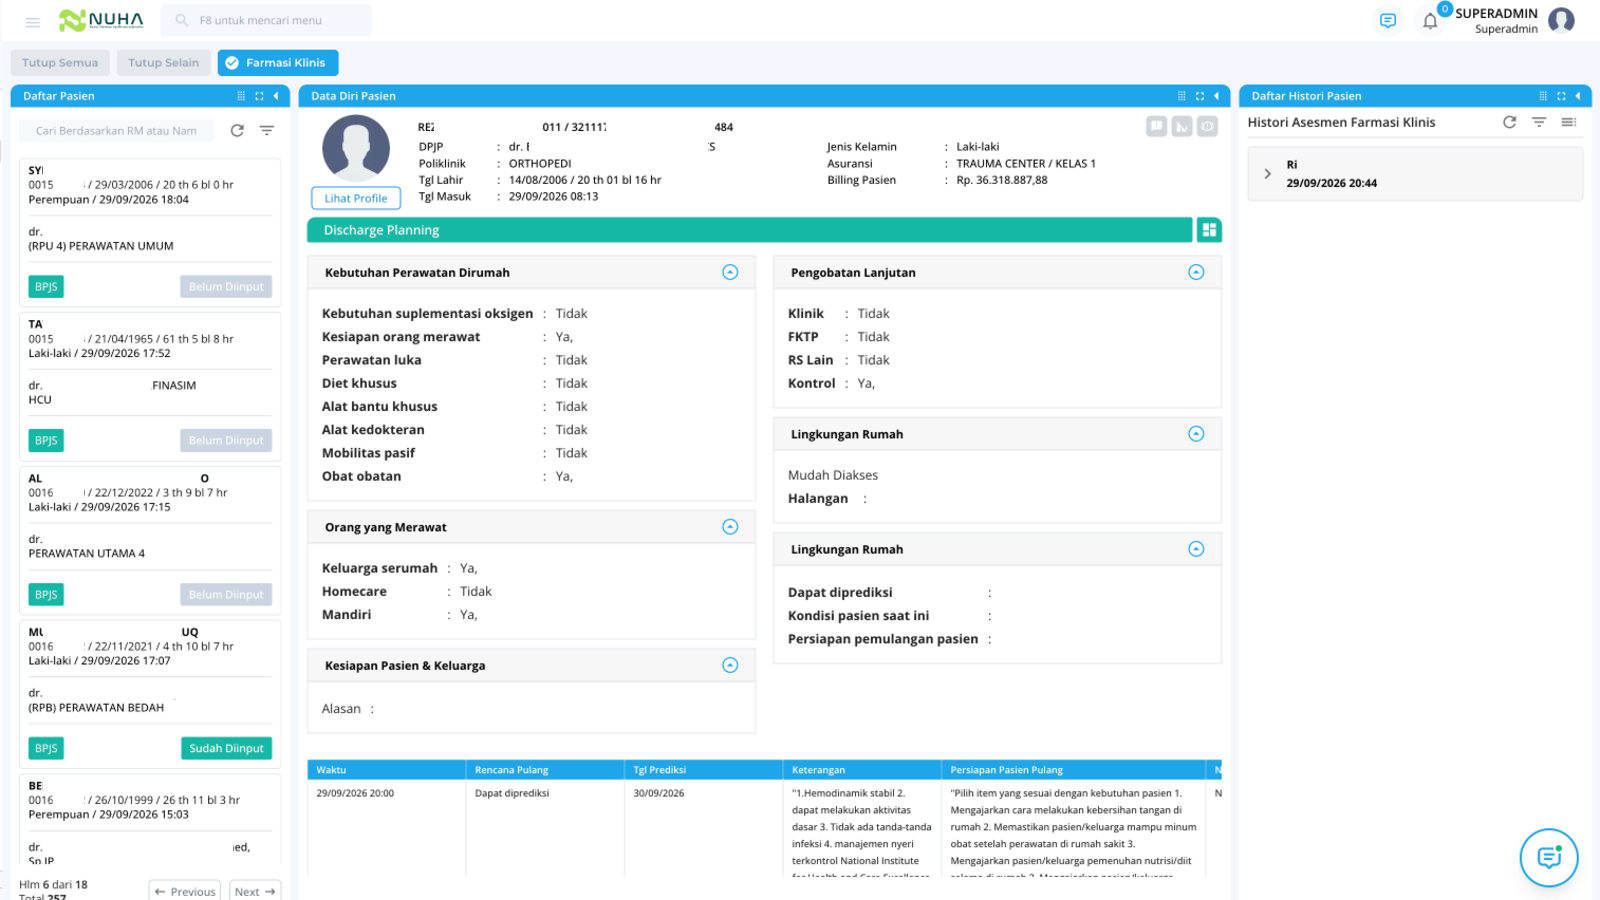Click the Waktu column header
This screenshot has height=900, width=1600.
click(386, 770)
